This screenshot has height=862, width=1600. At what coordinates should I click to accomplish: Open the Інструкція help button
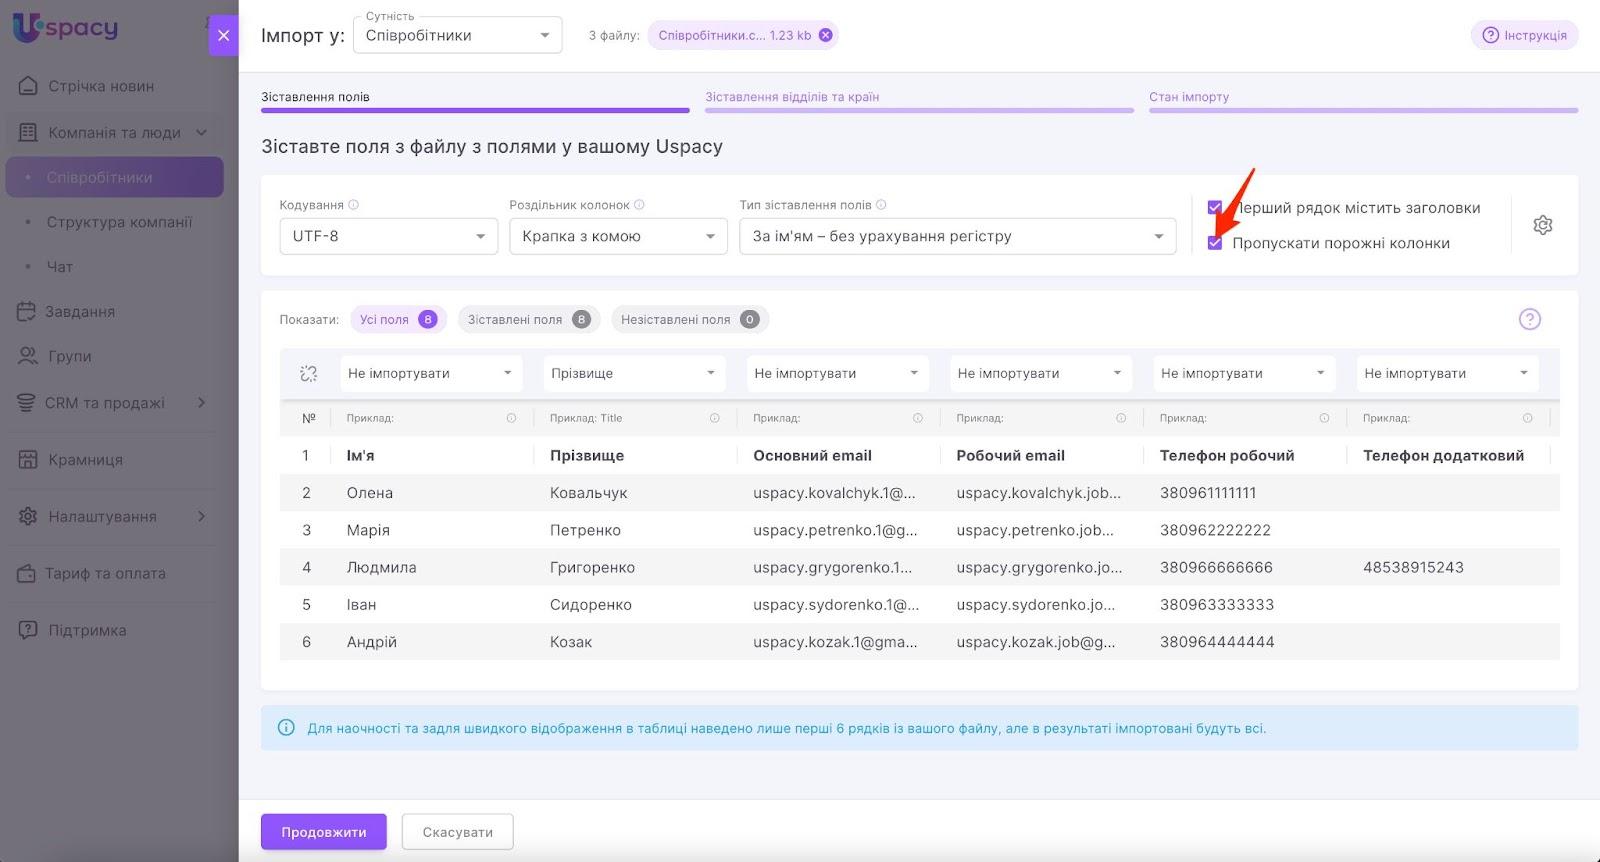[x=1524, y=35]
